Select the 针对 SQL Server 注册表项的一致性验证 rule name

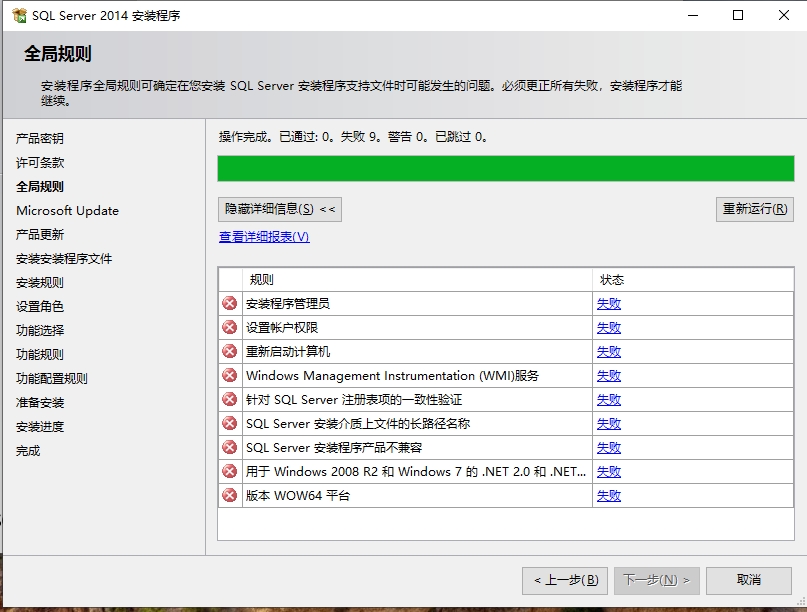pyautogui.click(x=354, y=400)
